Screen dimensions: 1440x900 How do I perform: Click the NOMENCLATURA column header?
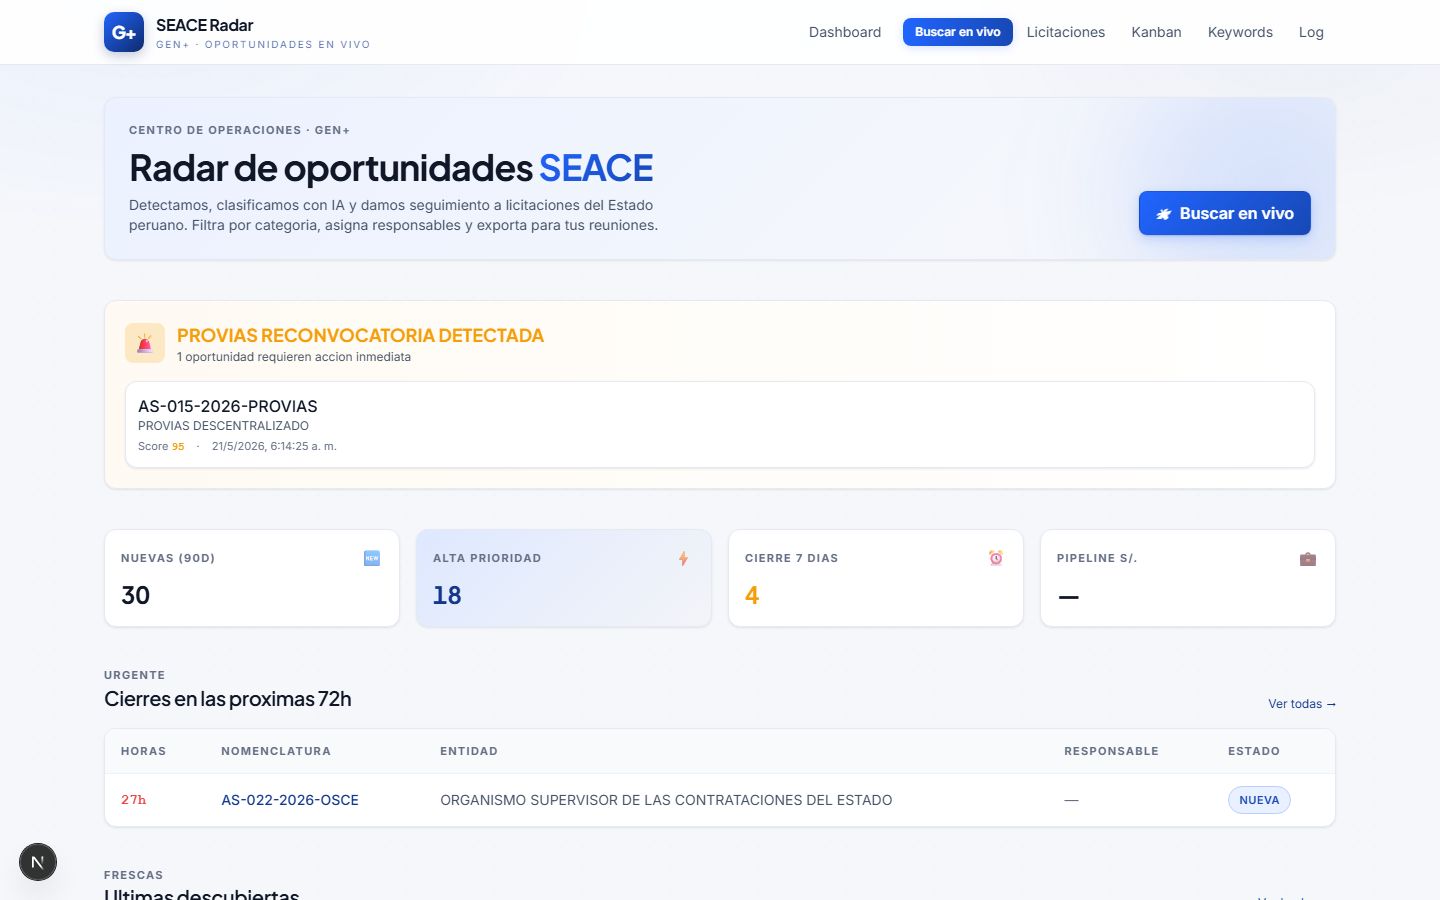[276, 751]
